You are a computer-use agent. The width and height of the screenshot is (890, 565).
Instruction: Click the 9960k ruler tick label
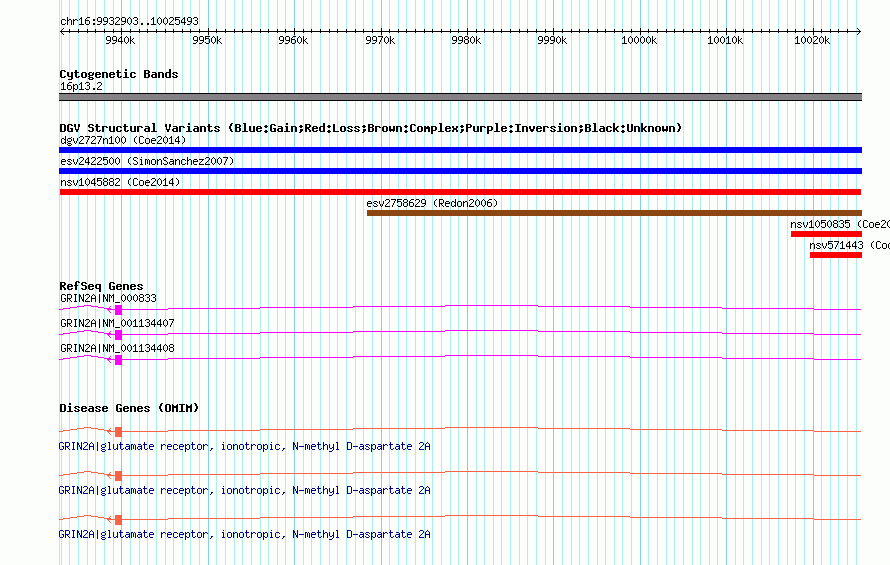(293, 40)
